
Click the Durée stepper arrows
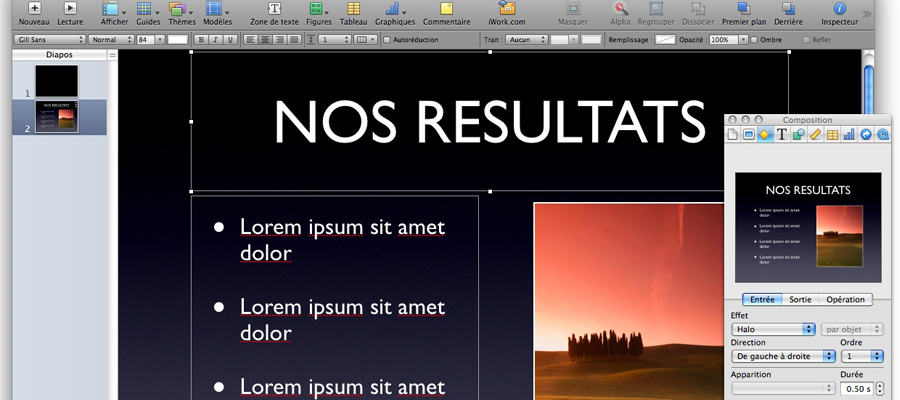(879, 389)
